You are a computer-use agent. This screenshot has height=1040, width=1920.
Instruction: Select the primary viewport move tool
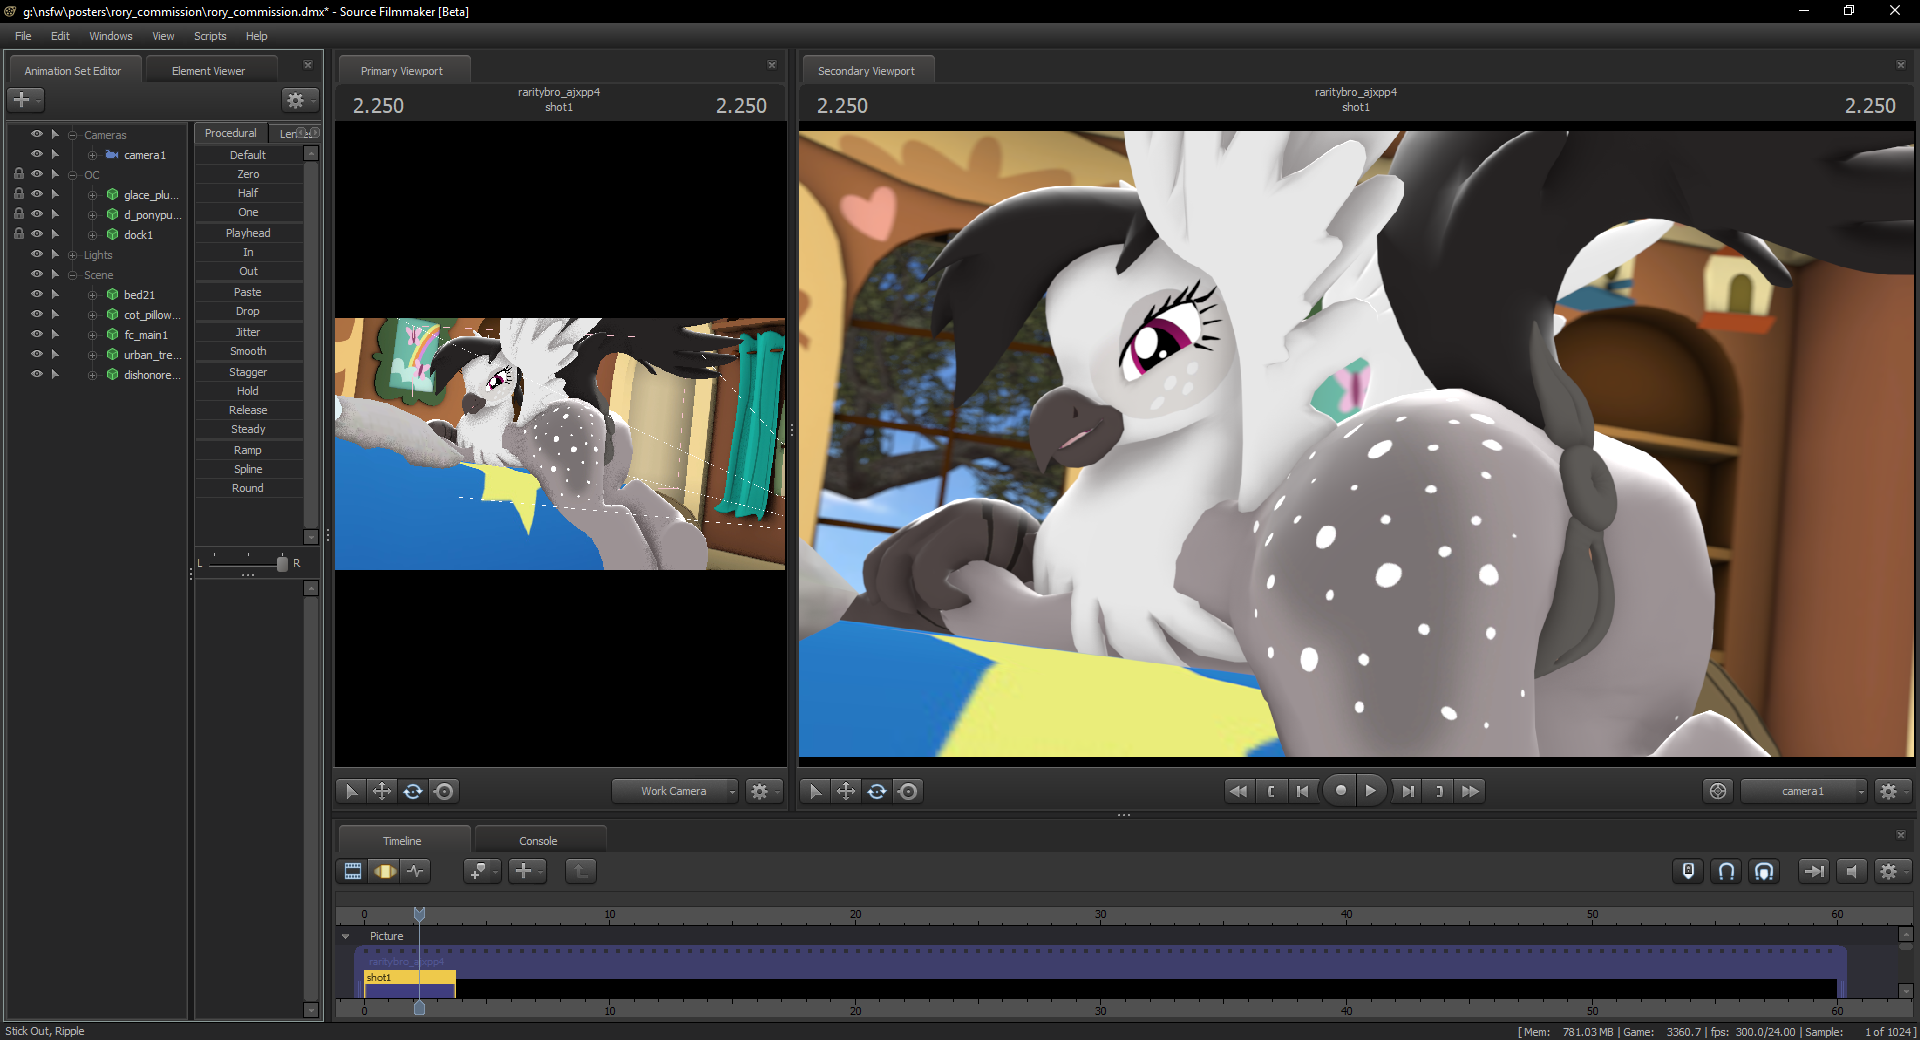click(382, 791)
